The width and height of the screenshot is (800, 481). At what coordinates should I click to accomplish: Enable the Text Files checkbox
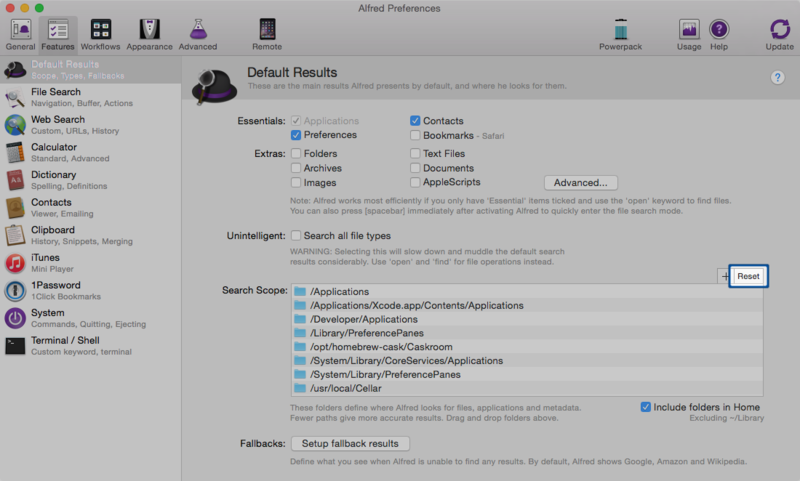(415, 154)
